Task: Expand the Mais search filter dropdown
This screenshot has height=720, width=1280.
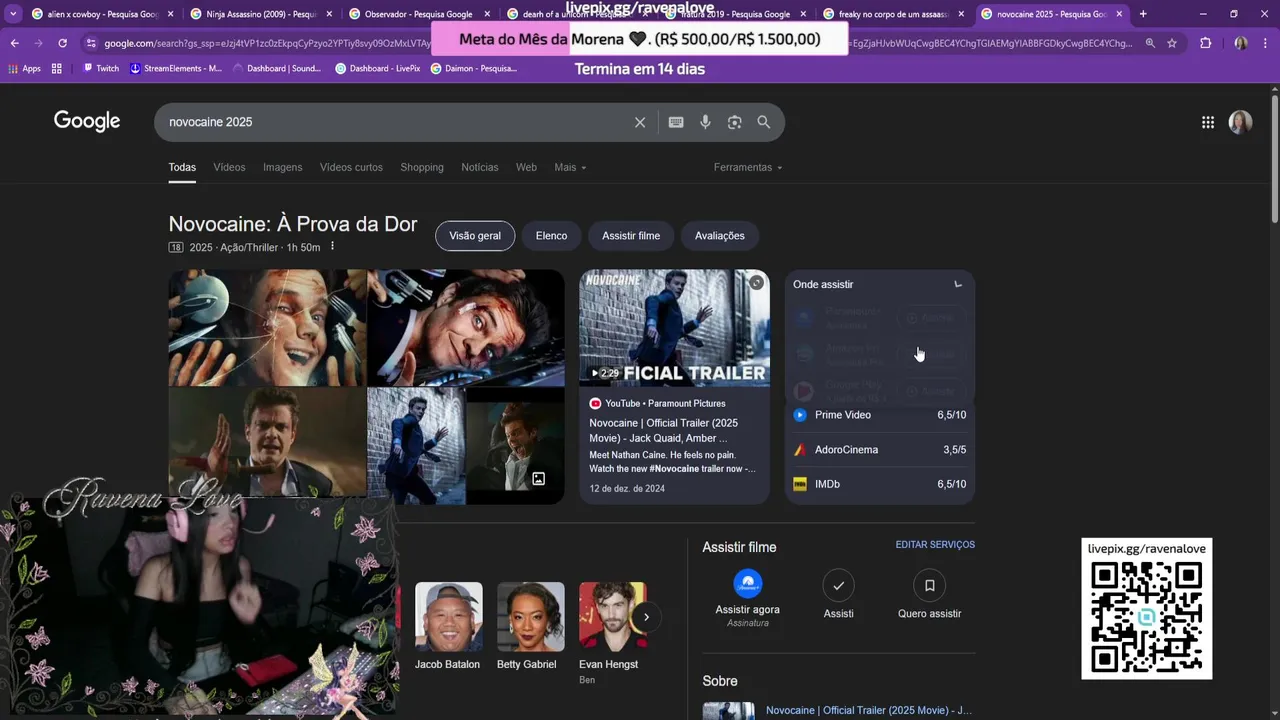Action: (x=570, y=167)
